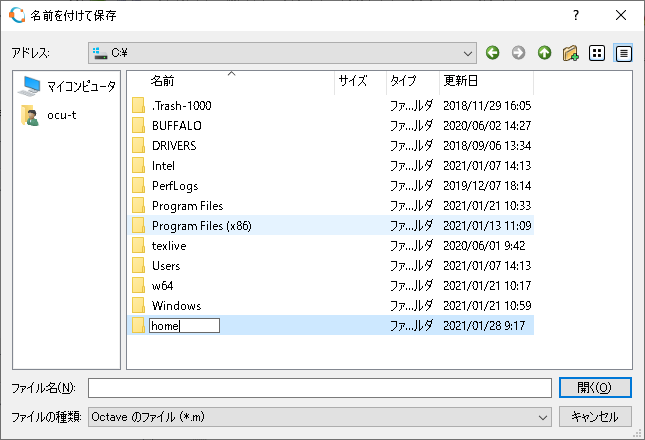Create a new folder
The image size is (645, 440).
571,52
